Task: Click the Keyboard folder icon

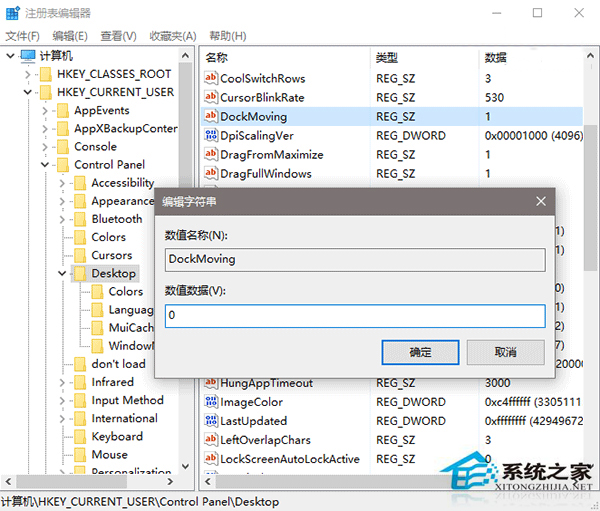Action: point(80,437)
